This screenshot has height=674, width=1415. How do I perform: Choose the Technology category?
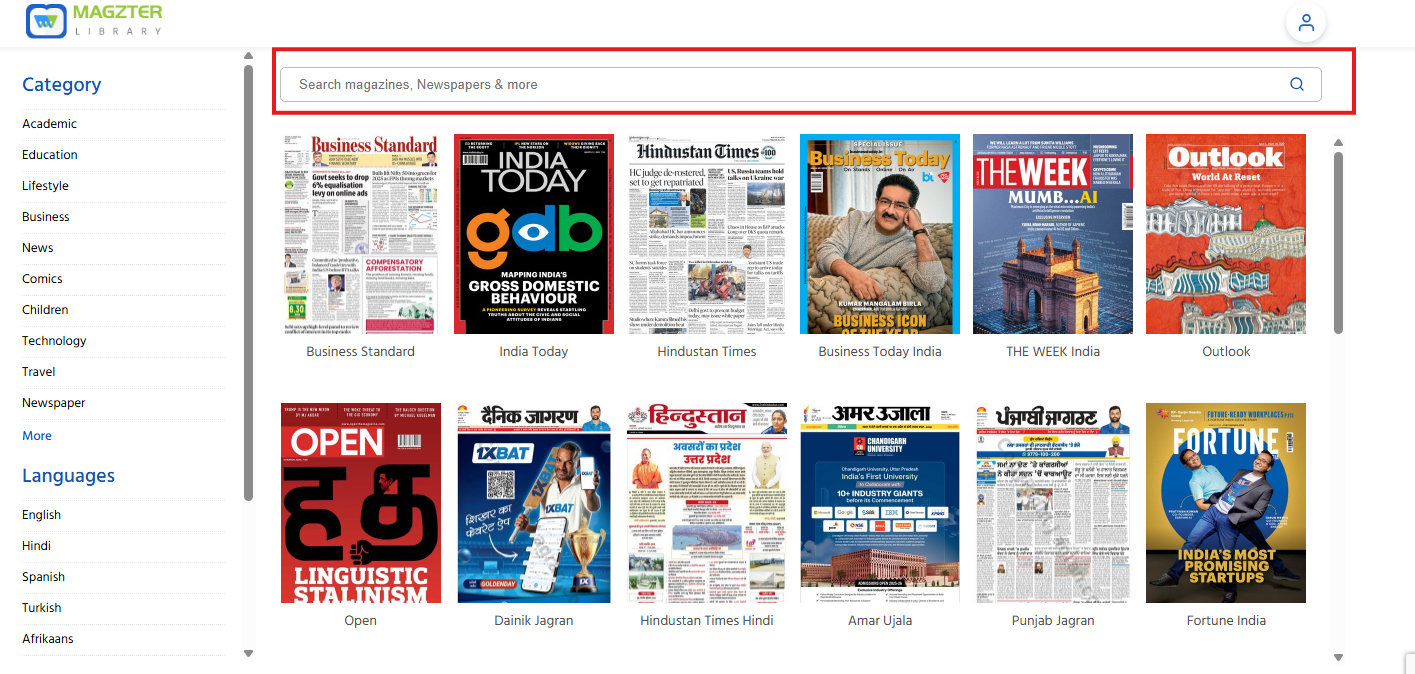(54, 341)
